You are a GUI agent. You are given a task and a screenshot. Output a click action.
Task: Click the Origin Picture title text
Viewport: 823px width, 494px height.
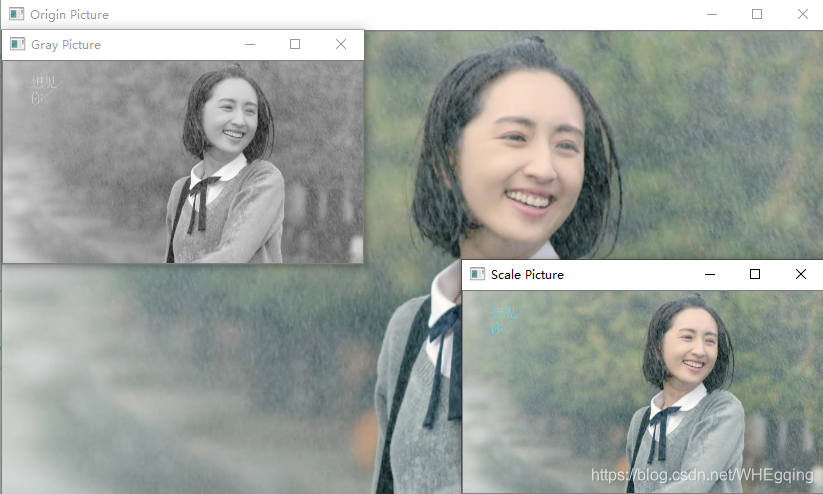click(x=69, y=15)
